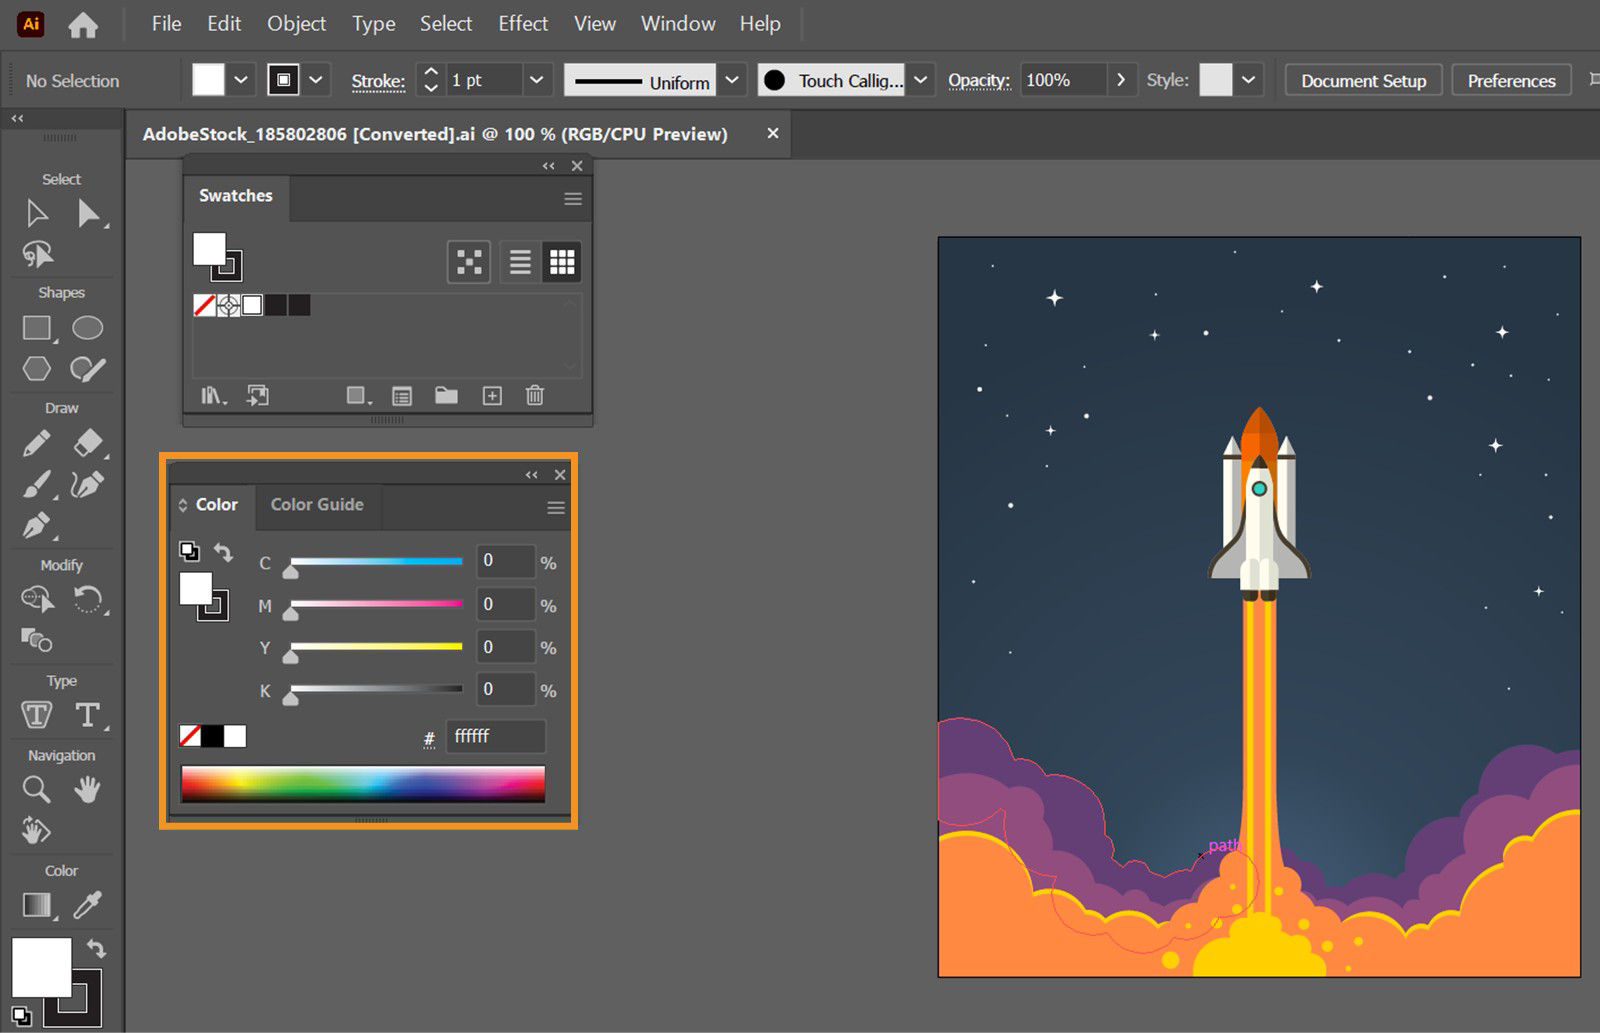The image size is (1600, 1033).
Task: Toggle swatch list view in Swatches panel
Action: click(x=519, y=261)
